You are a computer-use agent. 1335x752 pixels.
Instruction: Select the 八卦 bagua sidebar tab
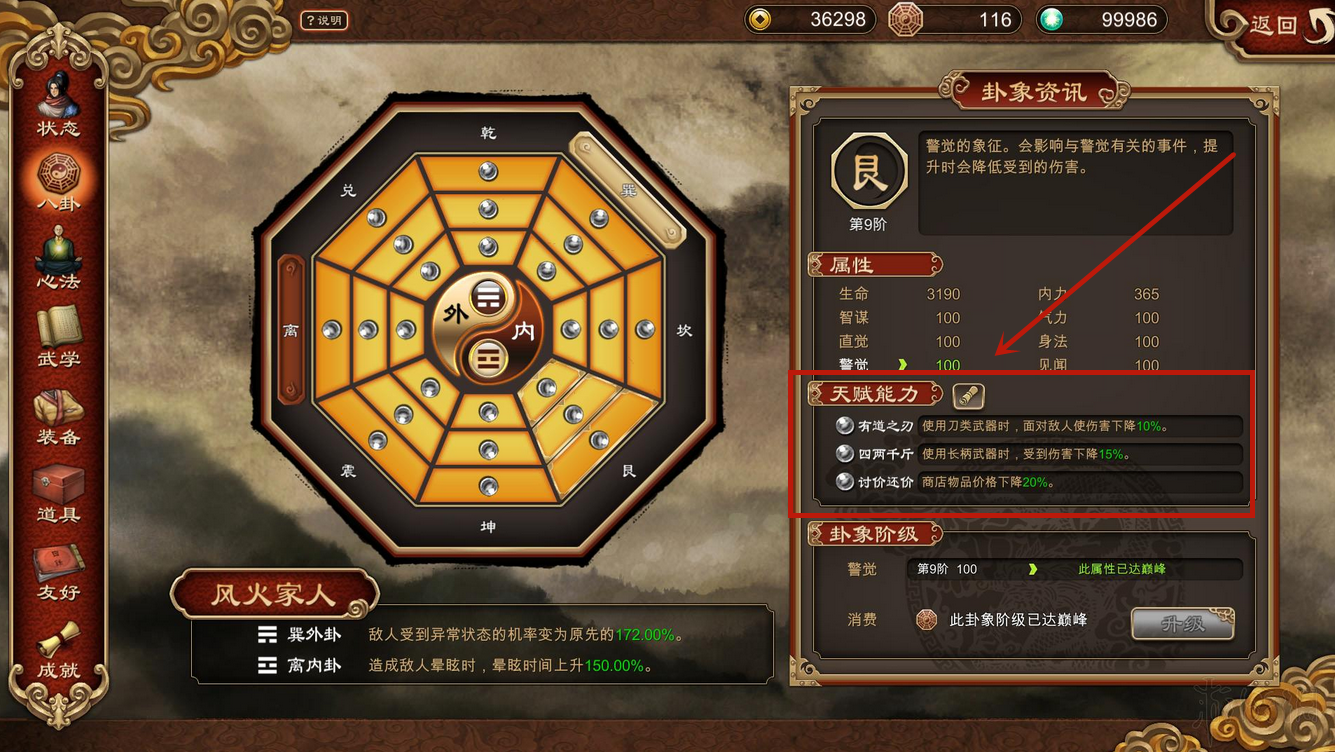(58, 182)
